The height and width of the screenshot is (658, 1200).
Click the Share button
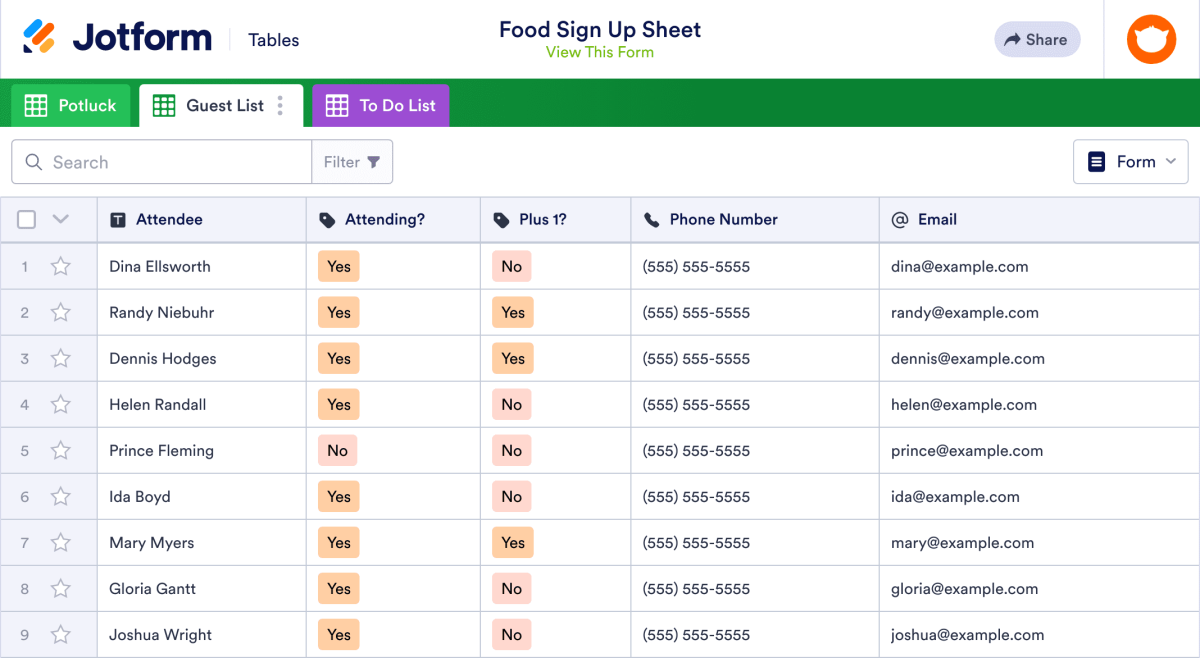1037,39
